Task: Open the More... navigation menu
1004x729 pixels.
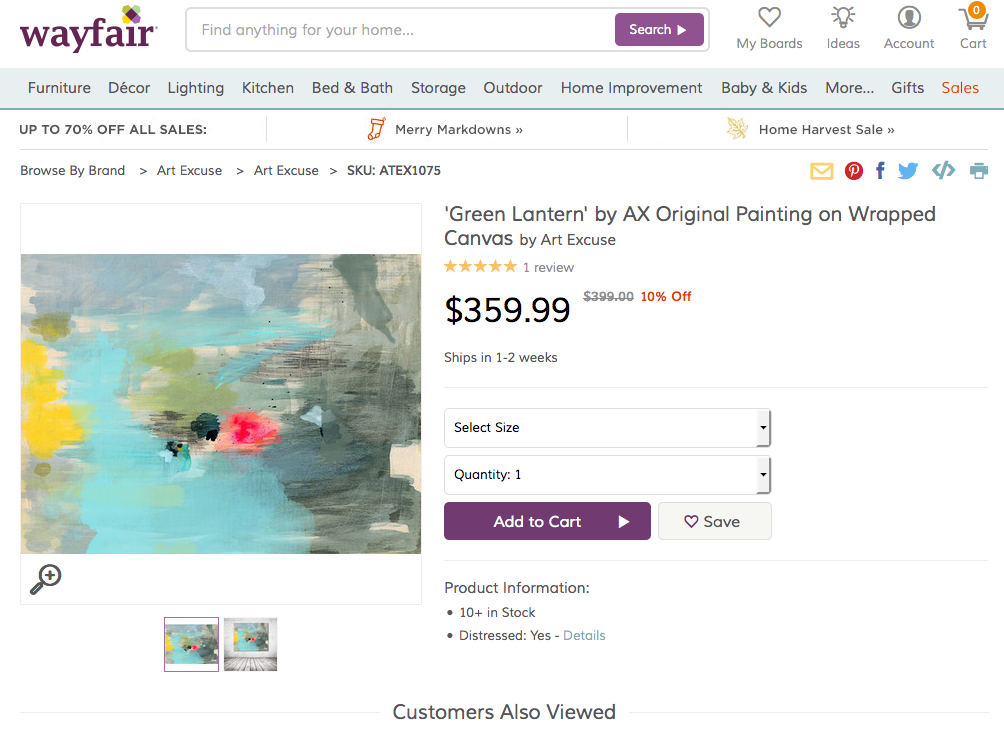Action: click(849, 88)
